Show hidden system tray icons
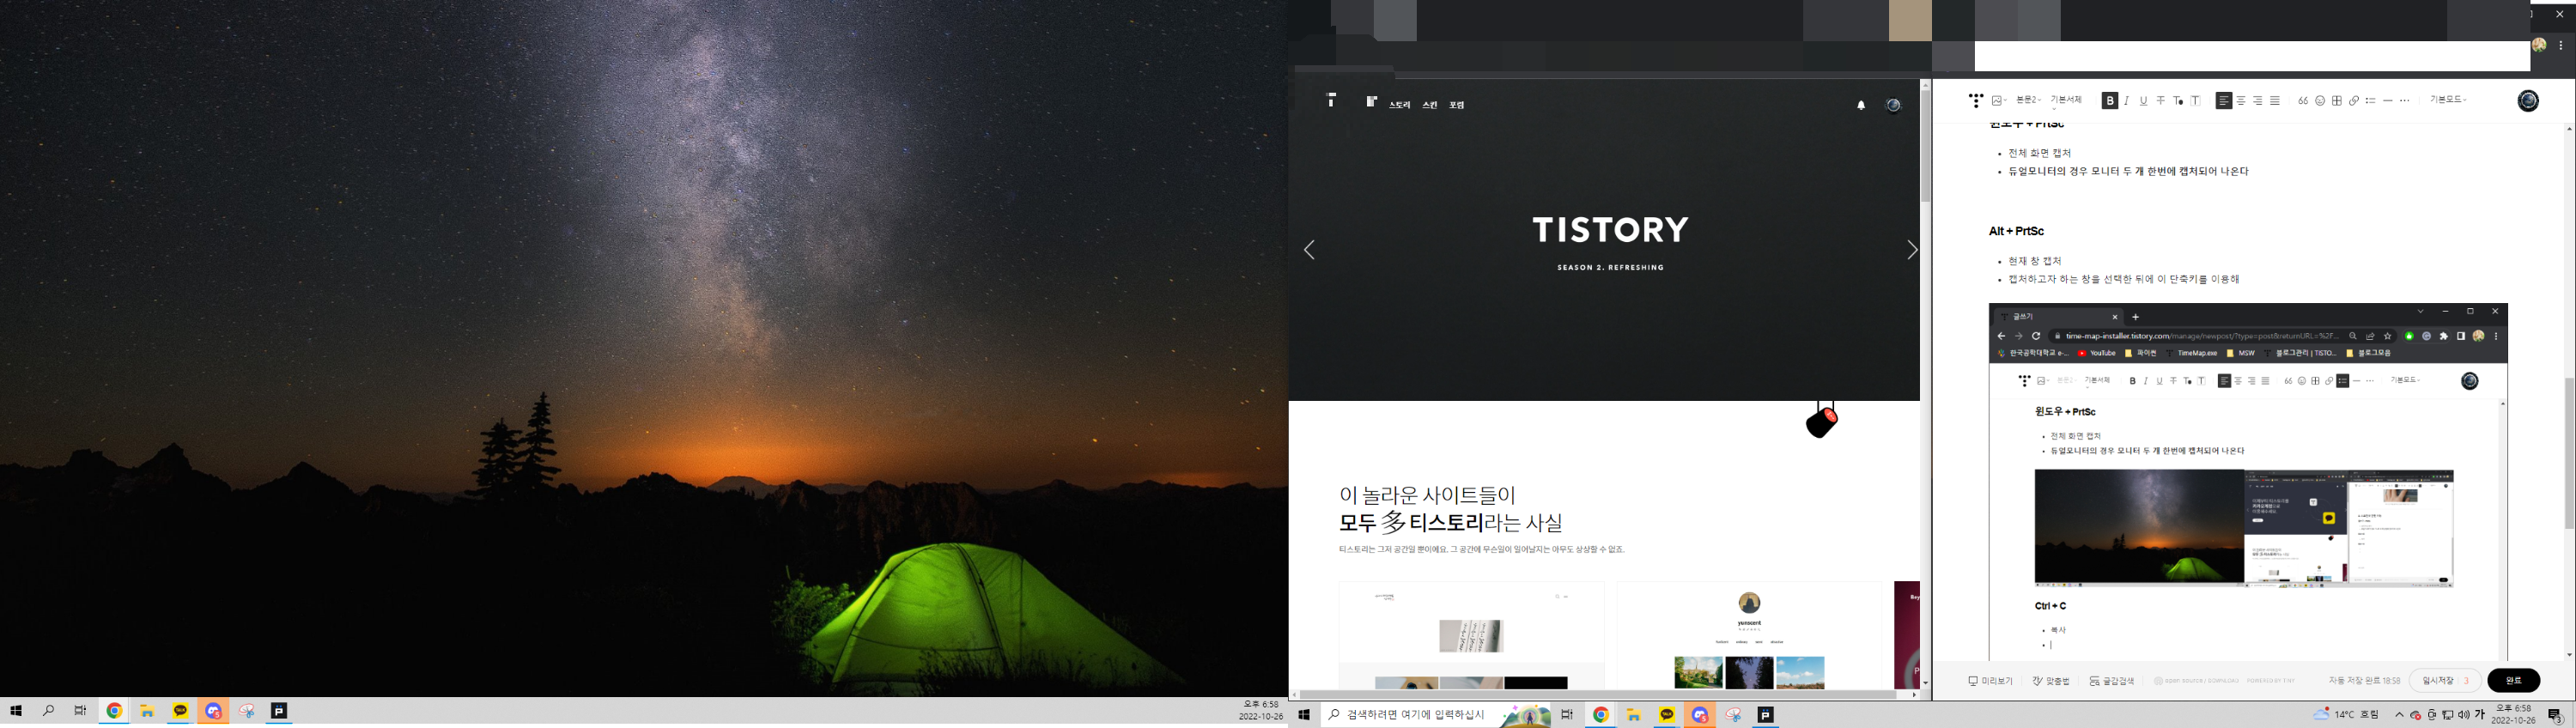 (x=2399, y=715)
